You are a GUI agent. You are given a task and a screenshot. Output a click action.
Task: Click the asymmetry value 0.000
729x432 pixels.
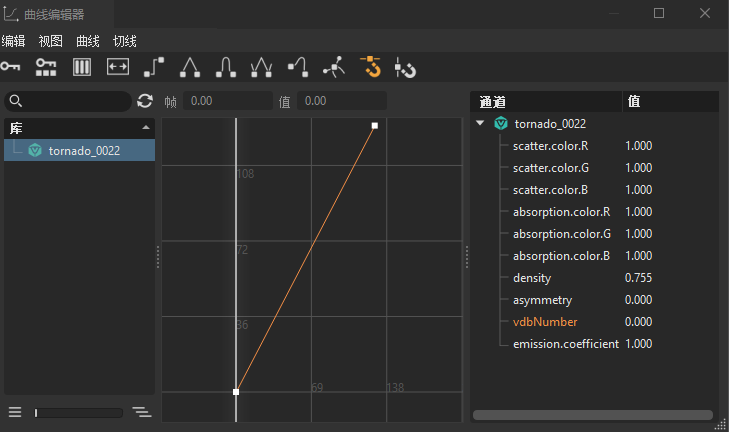pos(638,299)
